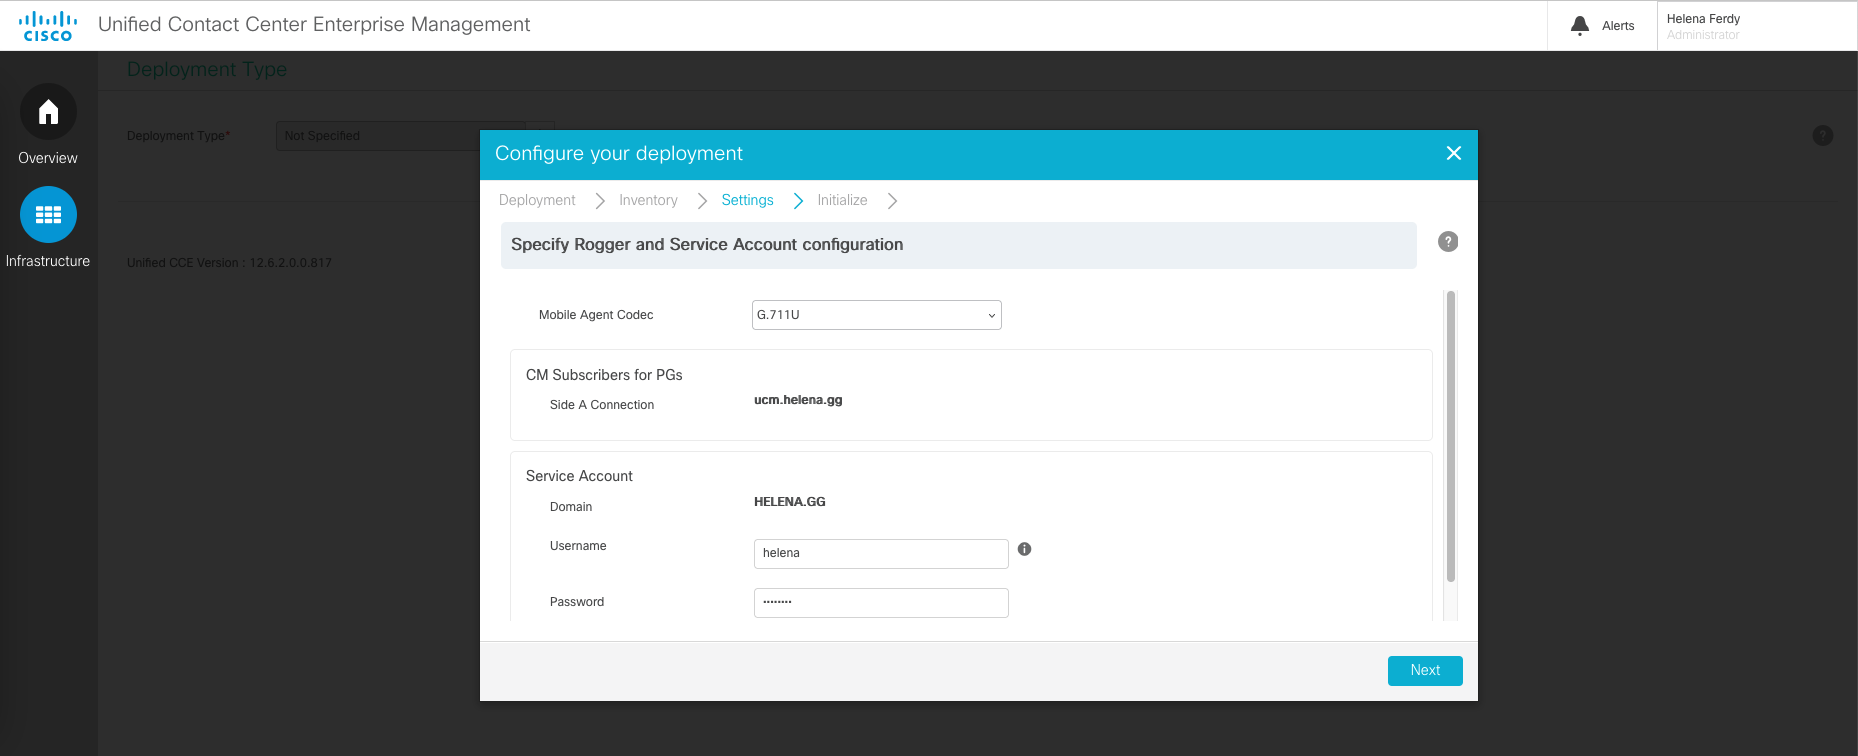Open the Deployment Type dropdown

(x=380, y=136)
